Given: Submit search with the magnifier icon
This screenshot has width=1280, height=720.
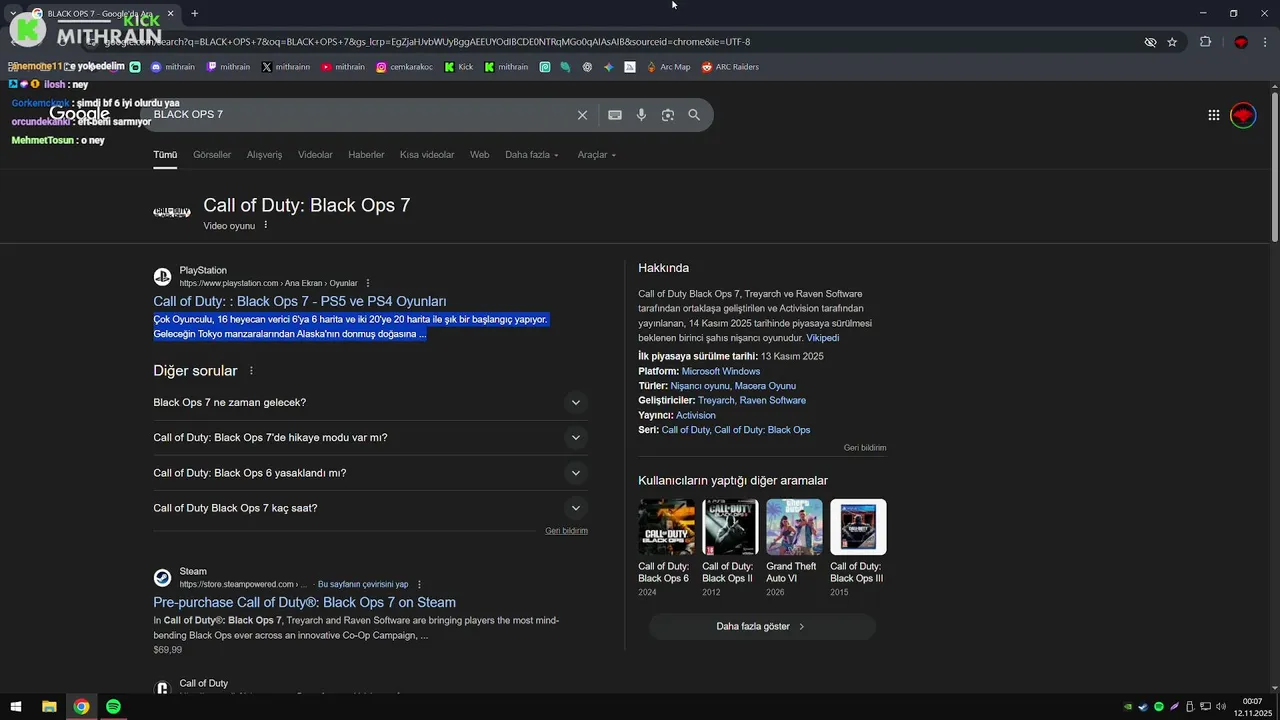Looking at the screenshot, I should click(694, 115).
